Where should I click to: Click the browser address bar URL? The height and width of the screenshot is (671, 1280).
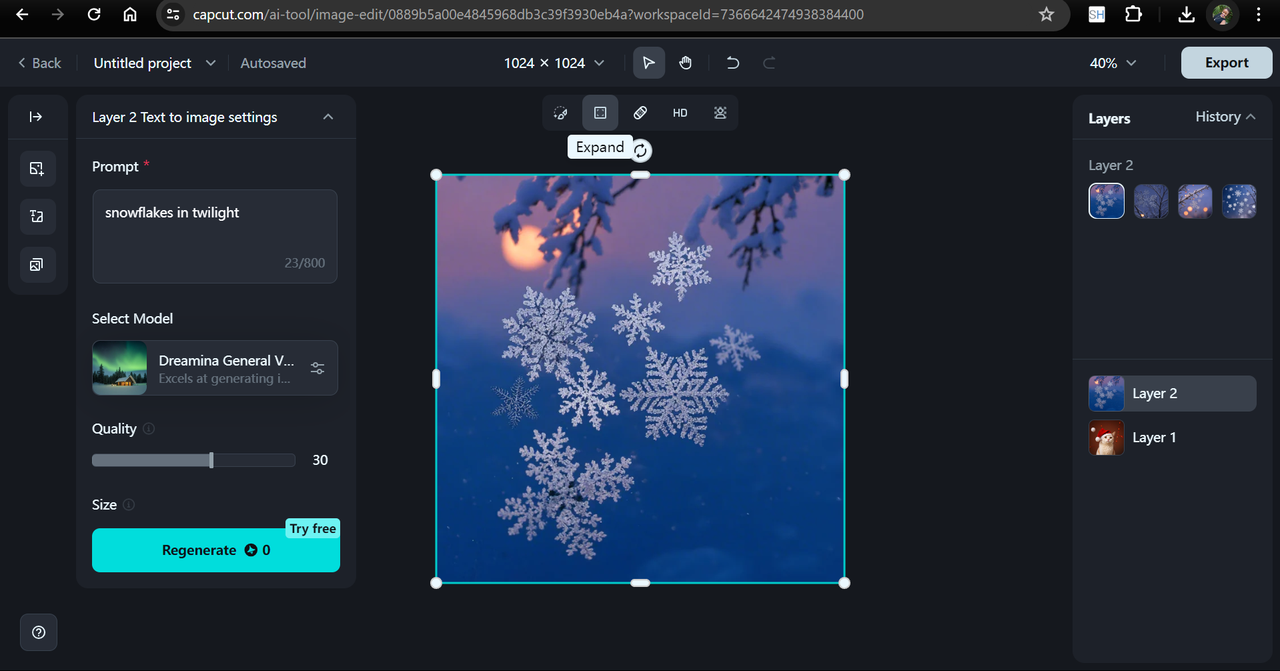(x=528, y=15)
